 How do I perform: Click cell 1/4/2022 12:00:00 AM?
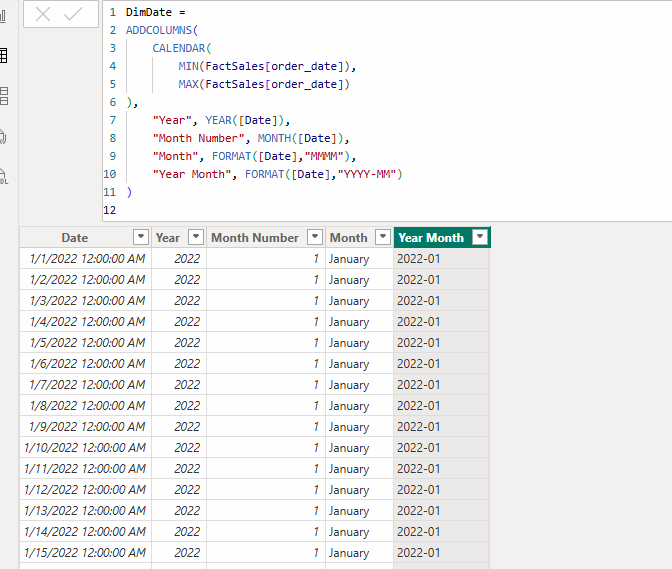87,322
